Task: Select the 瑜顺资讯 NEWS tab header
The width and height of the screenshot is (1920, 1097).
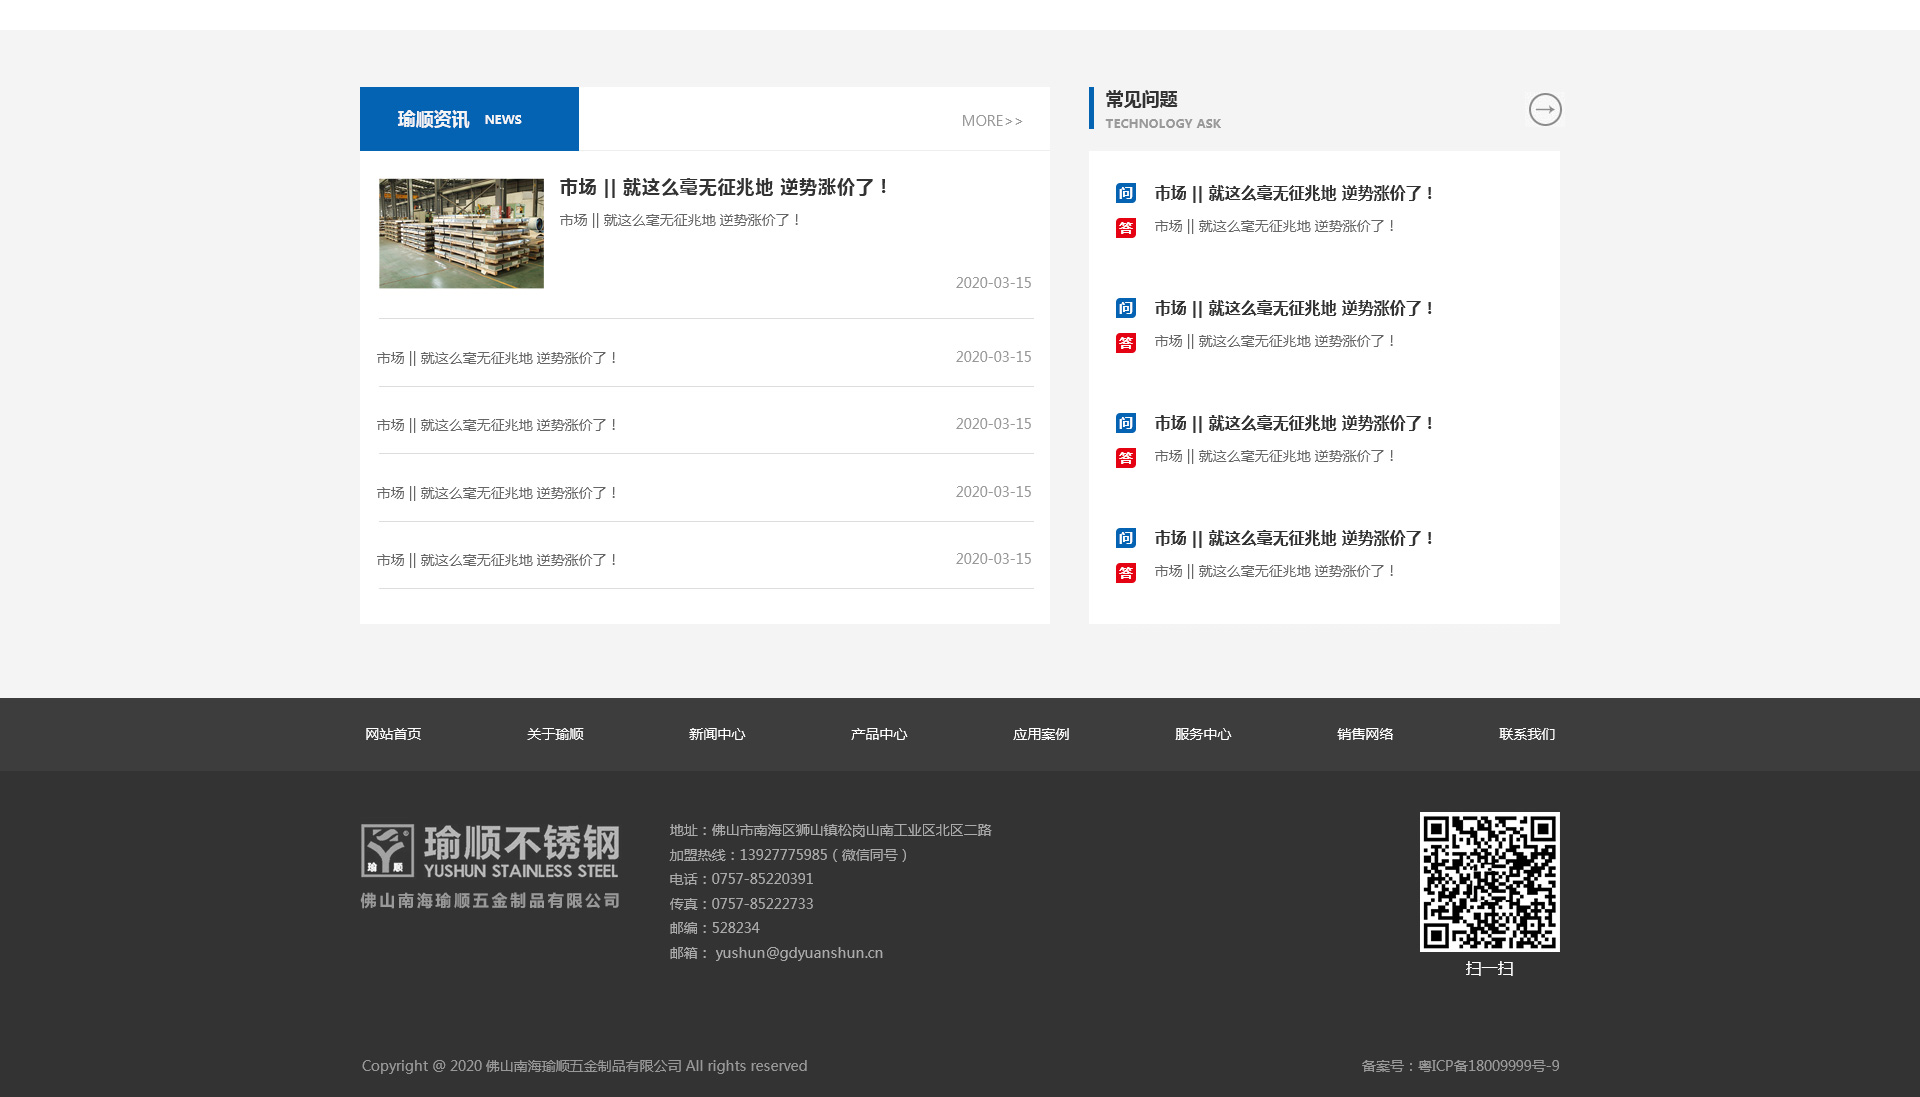Action: point(469,119)
